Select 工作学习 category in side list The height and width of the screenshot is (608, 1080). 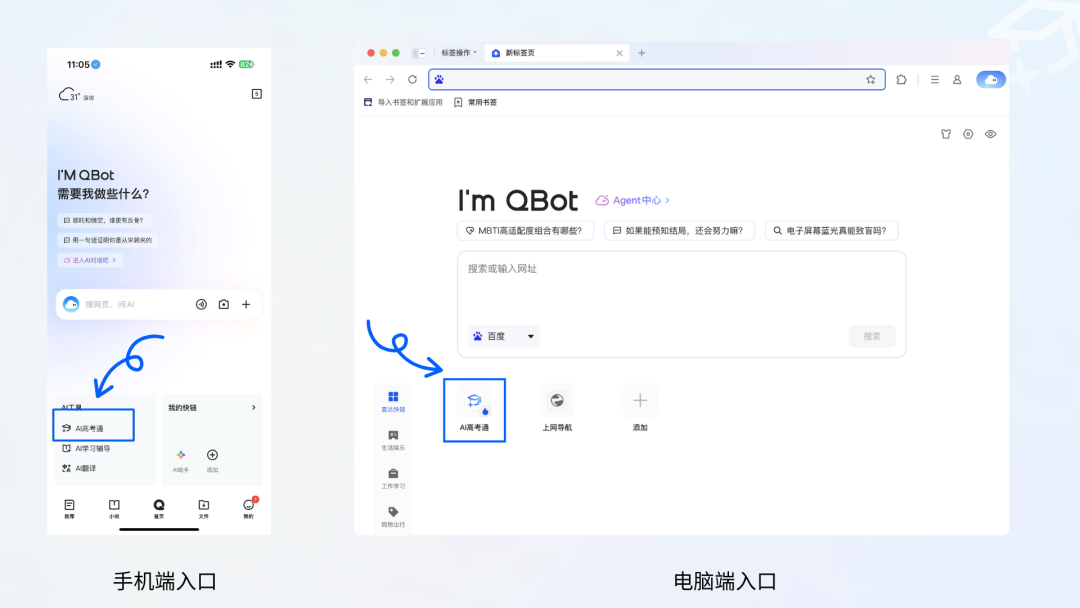(393, 479)
